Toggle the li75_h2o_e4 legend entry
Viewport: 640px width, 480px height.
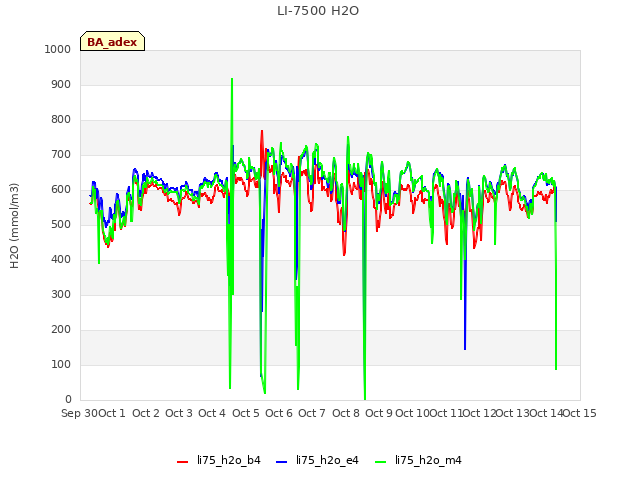click(x=317, y=460)
